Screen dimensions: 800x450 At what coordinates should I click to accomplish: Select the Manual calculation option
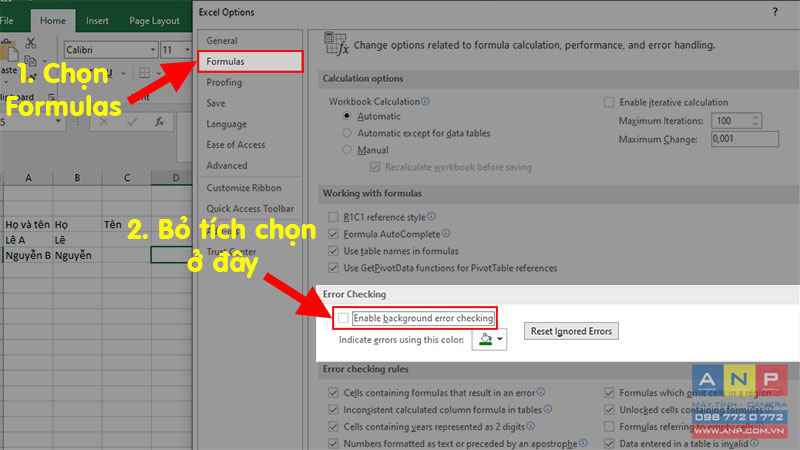point(347,149)
